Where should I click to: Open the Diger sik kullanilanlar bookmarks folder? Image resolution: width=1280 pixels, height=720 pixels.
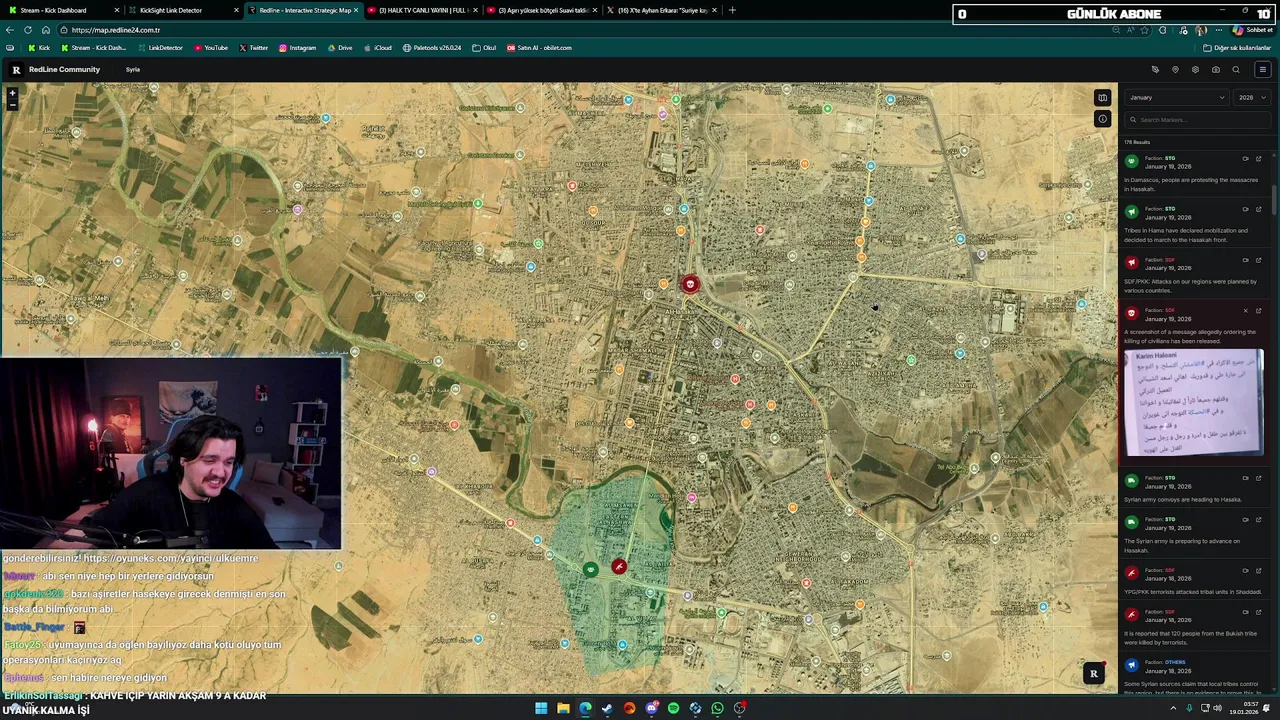click(x=1237, y=48)
